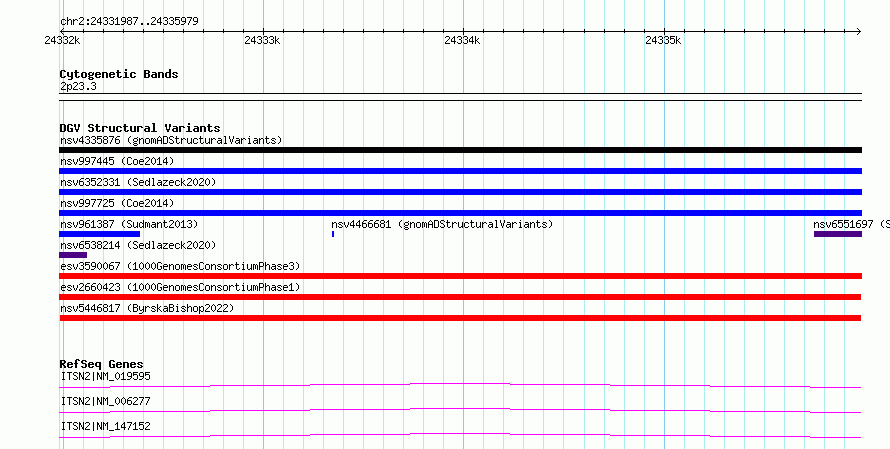Screen dimensions: 890x449
Task: Select the nsv4335876 variant label
Action: pos(171,140)
